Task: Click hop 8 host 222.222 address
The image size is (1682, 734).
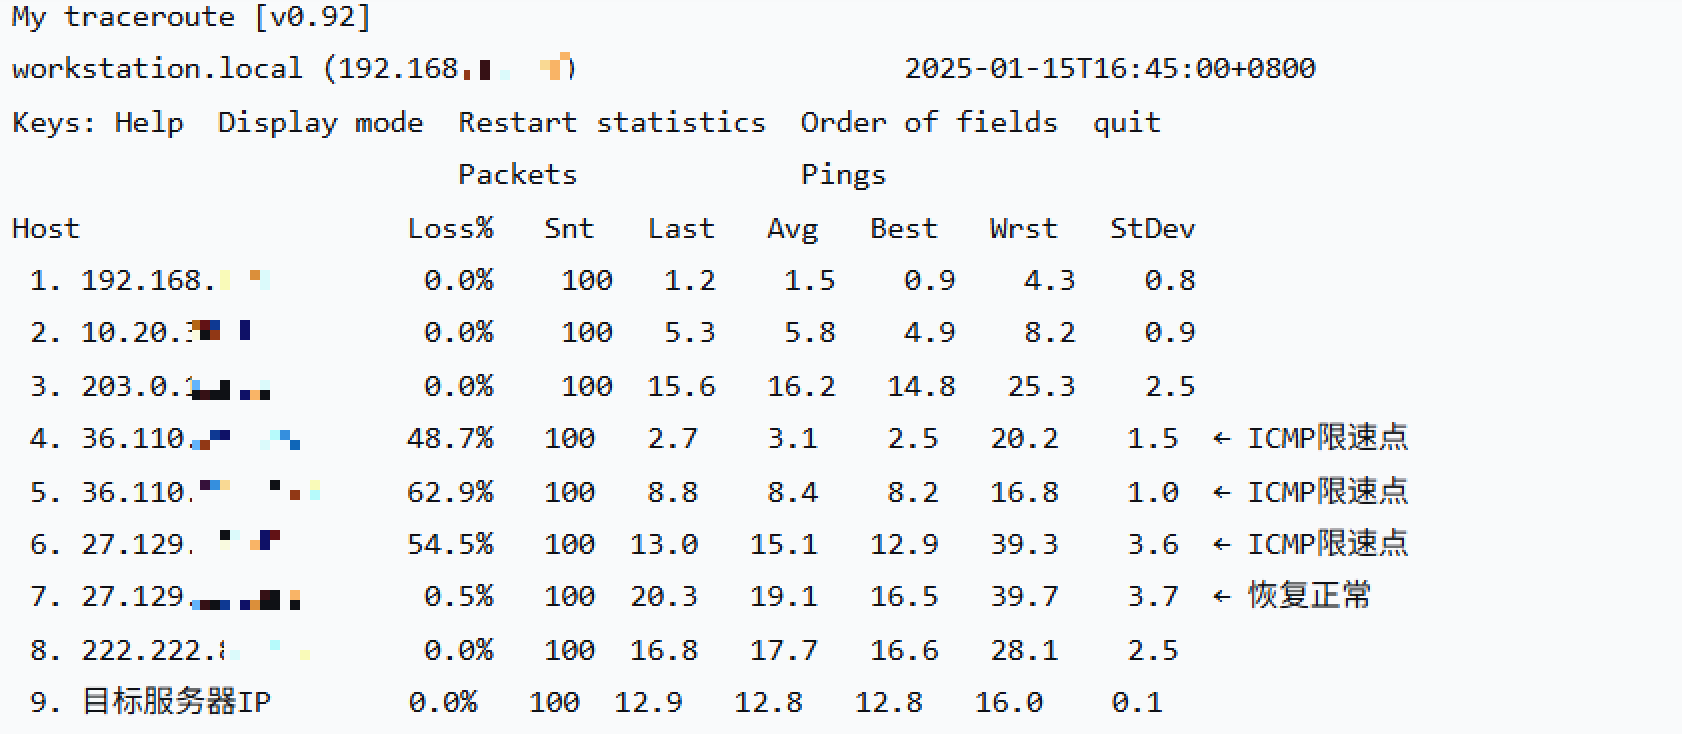Action: click(155, 651)
